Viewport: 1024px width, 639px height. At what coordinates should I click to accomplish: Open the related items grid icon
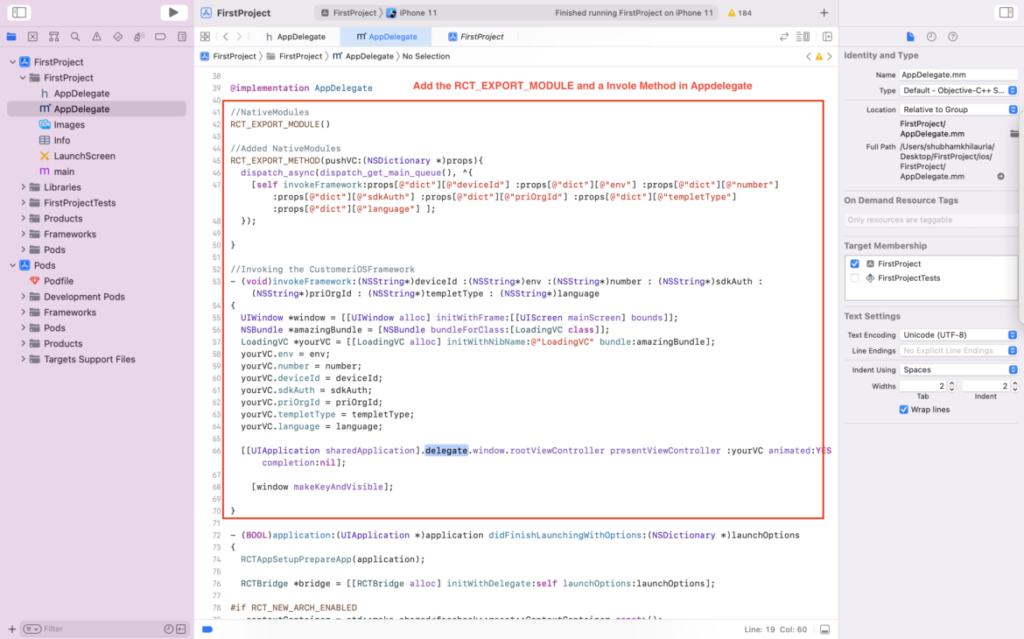point(205,37)
